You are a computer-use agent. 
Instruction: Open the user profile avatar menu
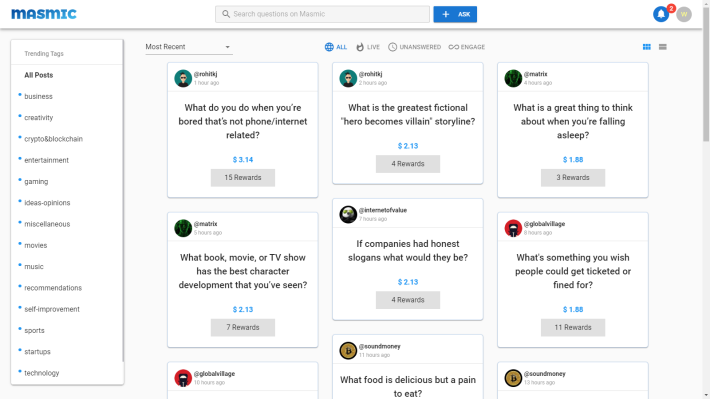(x=684, y=14)
